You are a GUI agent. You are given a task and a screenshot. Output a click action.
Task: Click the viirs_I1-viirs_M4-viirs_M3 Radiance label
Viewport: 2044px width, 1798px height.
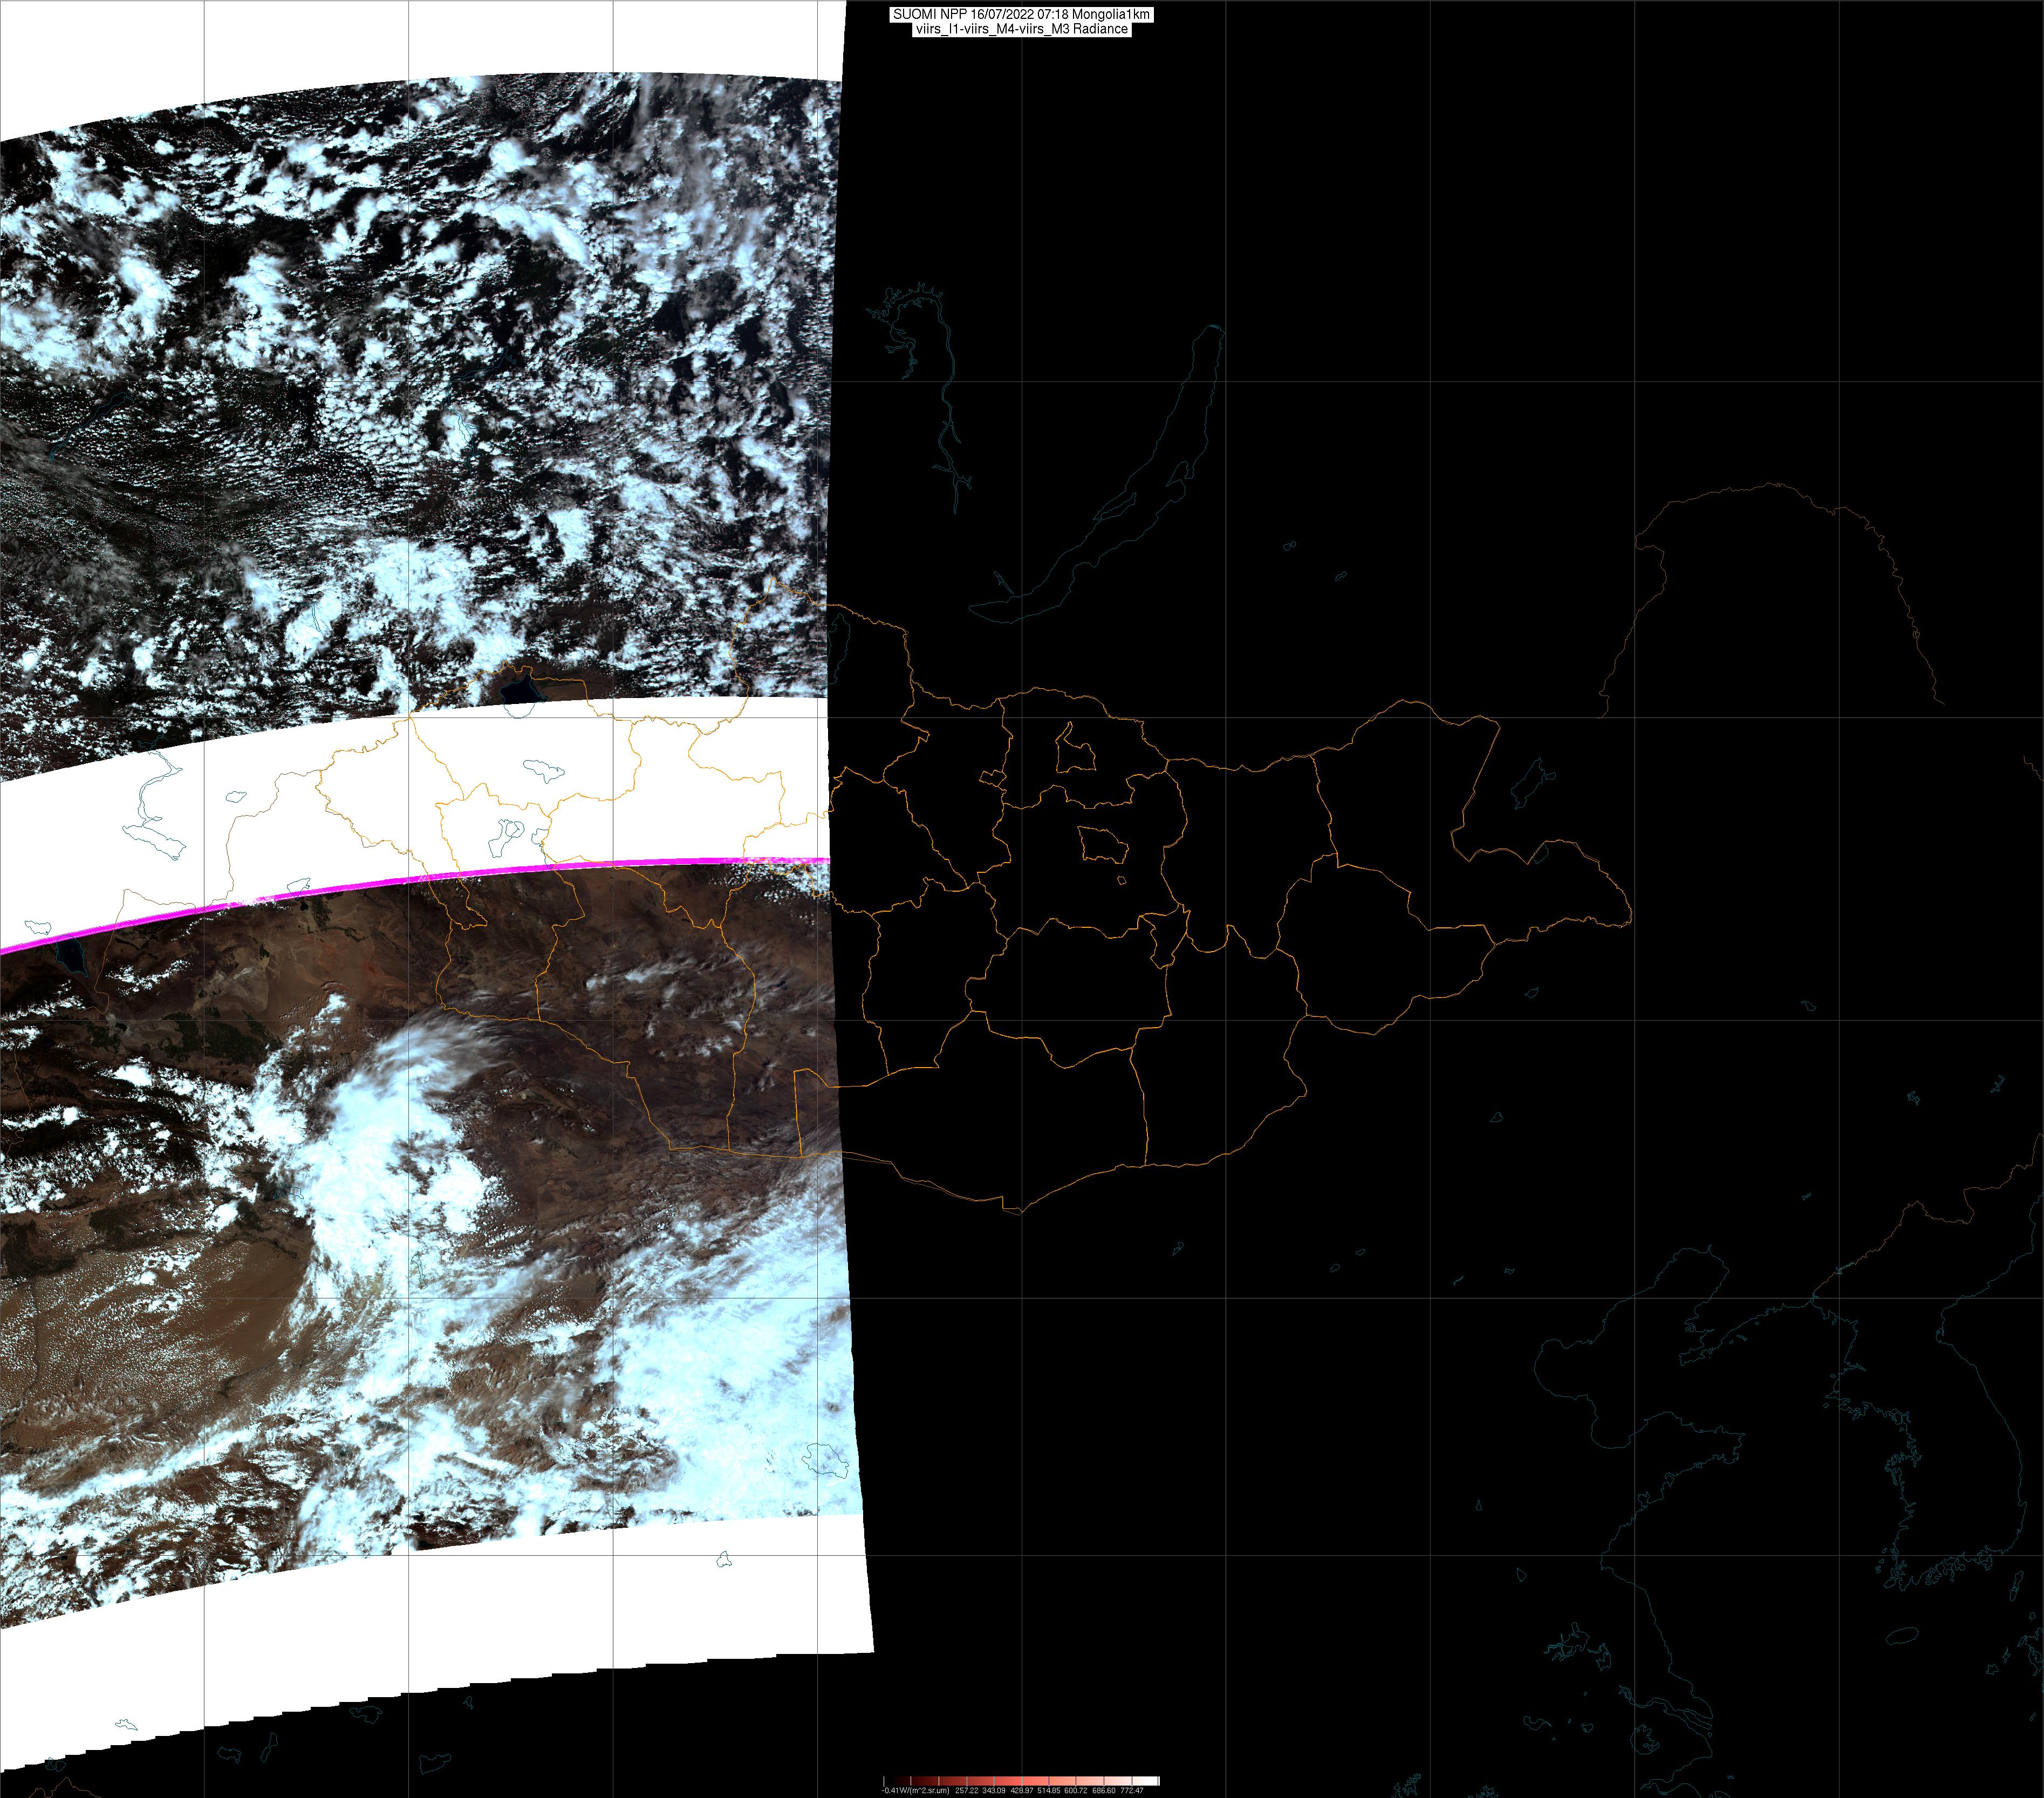click(x=1021, y=29)
